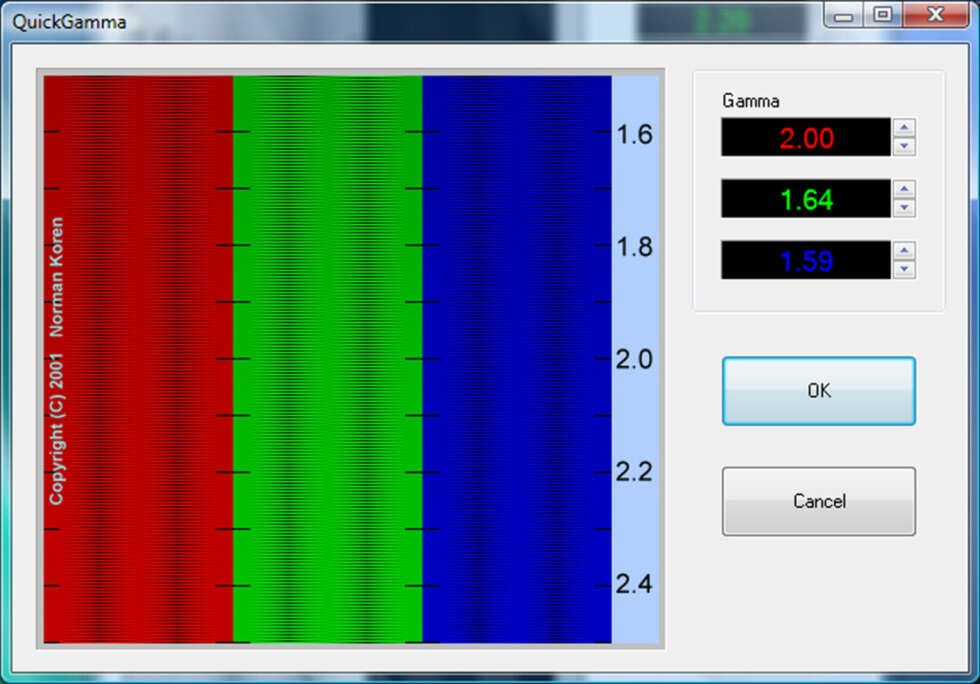Decrease the red gamma value
Image resolution: width=980 pixels, height=684 pixels.
pos(904,146)
